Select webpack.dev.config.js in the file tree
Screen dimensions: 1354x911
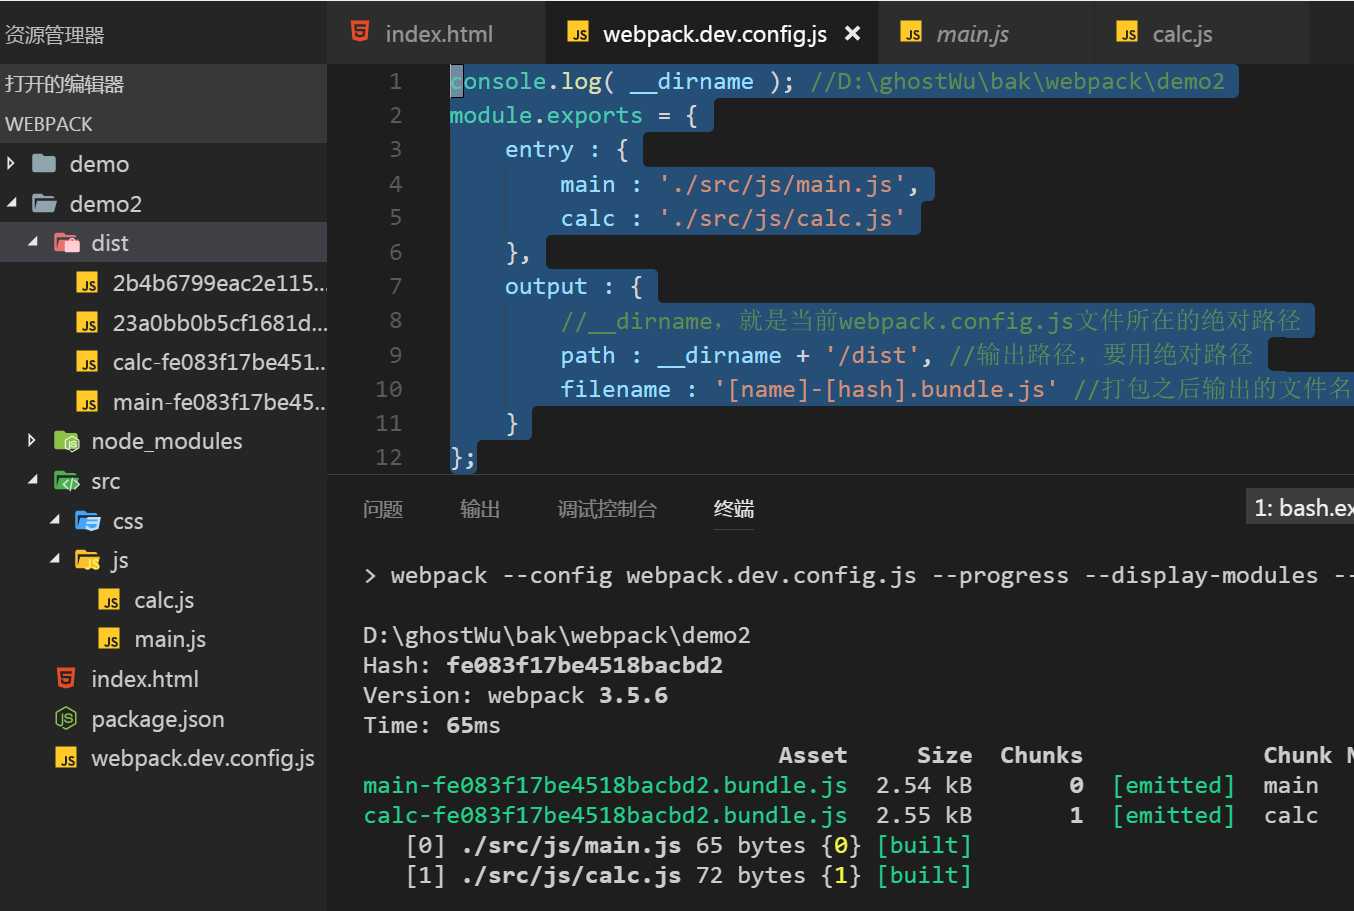(x=202, y=758)
